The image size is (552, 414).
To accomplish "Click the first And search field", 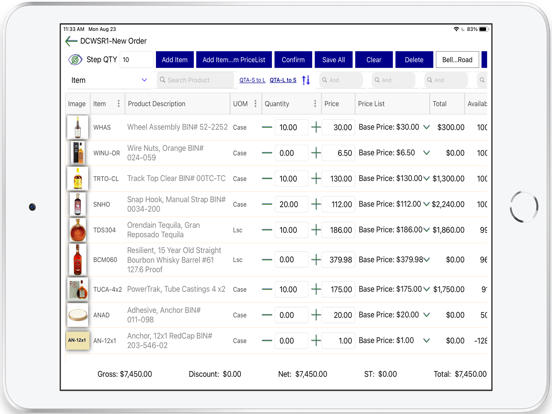I will [341, 80].
